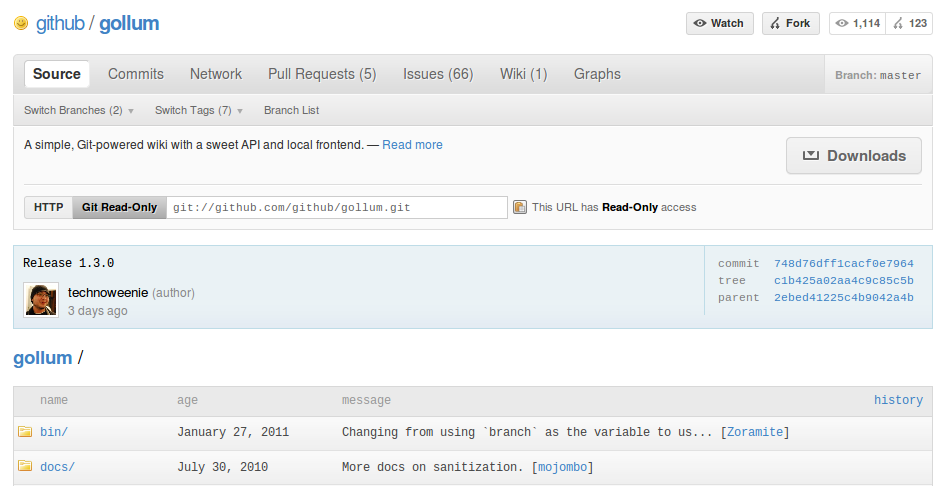Click the bin folder icon
The image size is (946, 486).
[25, 431]
